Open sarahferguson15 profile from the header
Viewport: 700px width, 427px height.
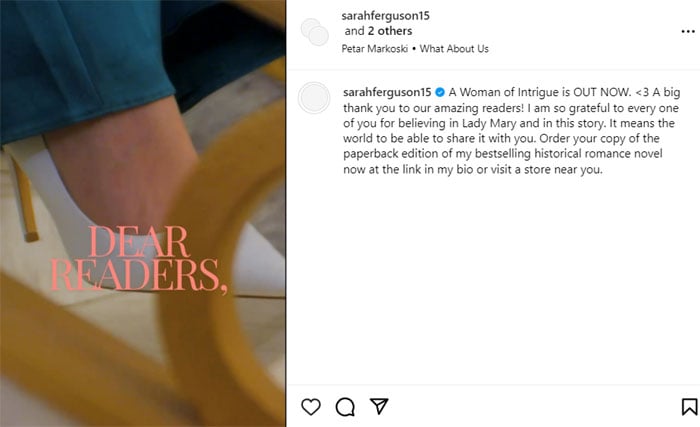pos(385,16)
